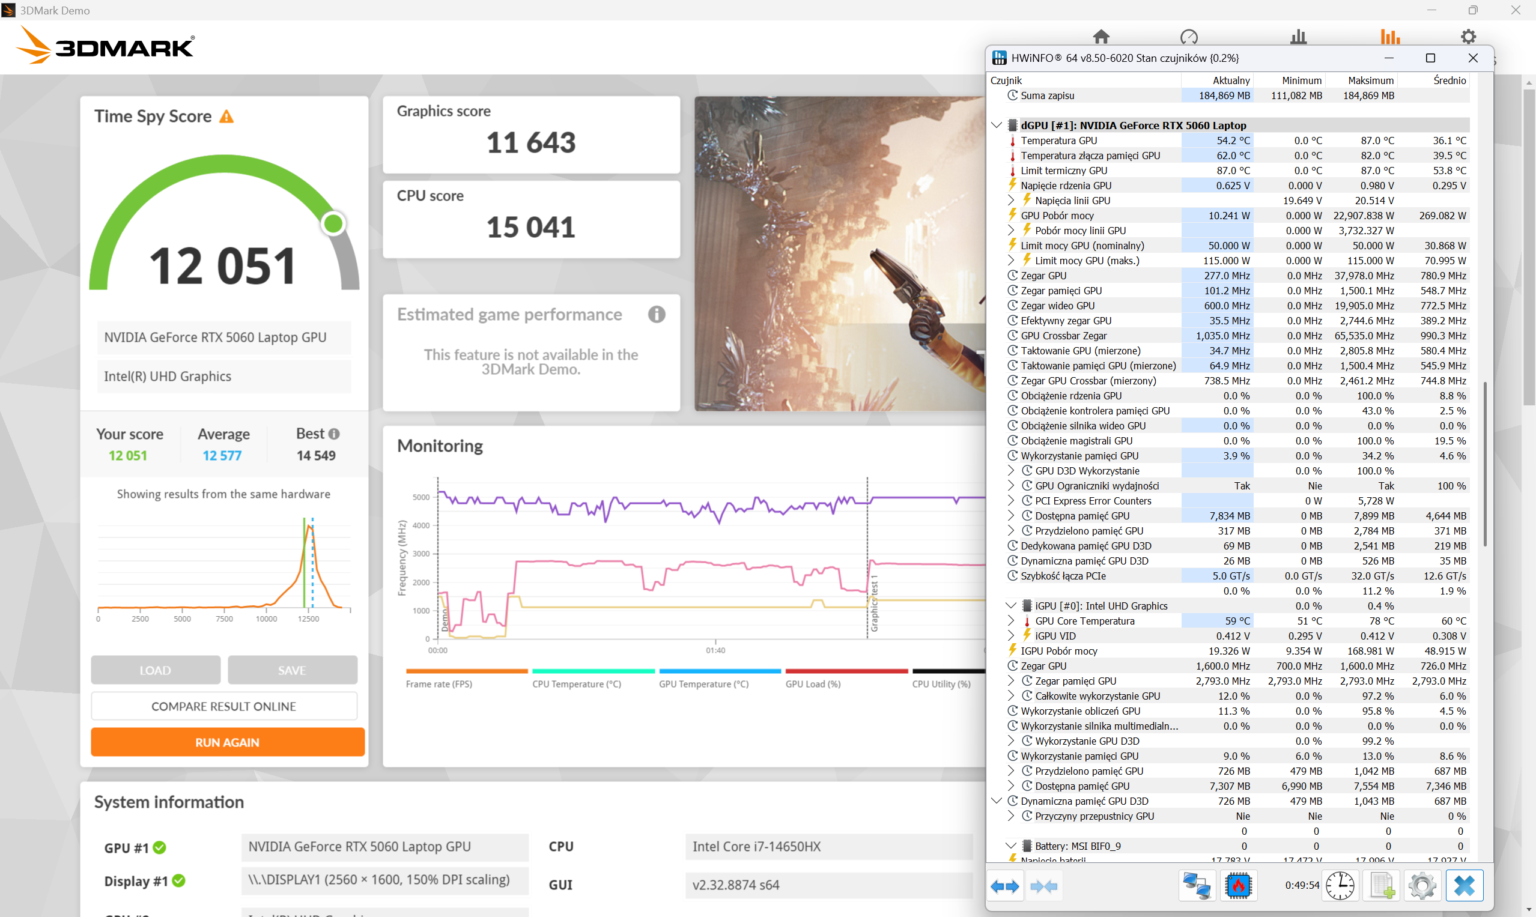Expand the GPU Core Temperatura row
The image size is (1536, 917).
point(1011,621)
